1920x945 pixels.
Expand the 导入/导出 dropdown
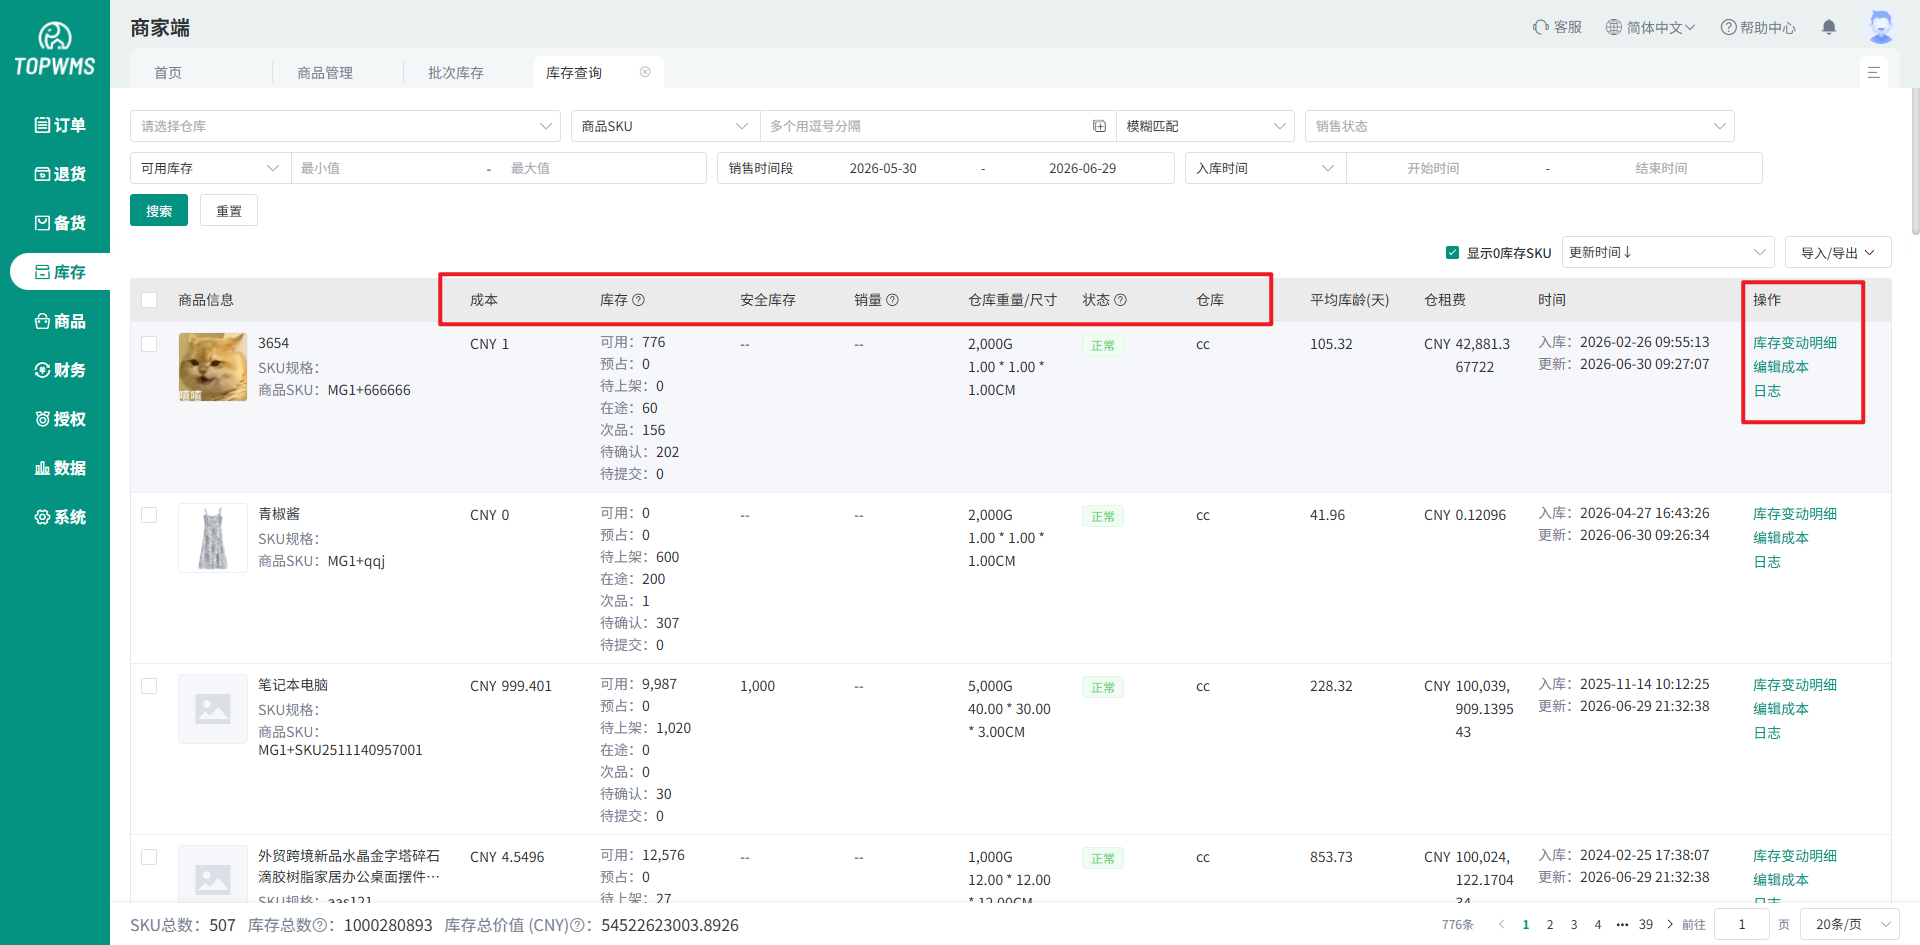tap(1837, 253)
